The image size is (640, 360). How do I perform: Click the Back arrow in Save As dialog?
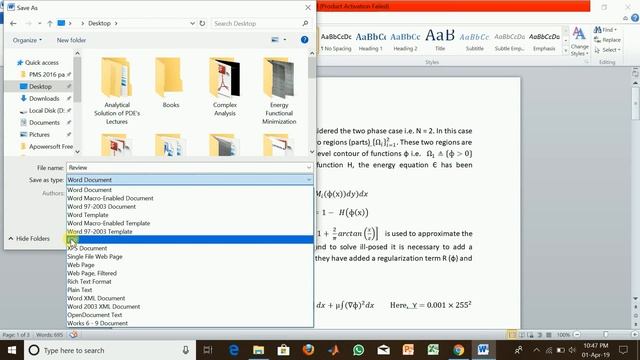[13, 24]
